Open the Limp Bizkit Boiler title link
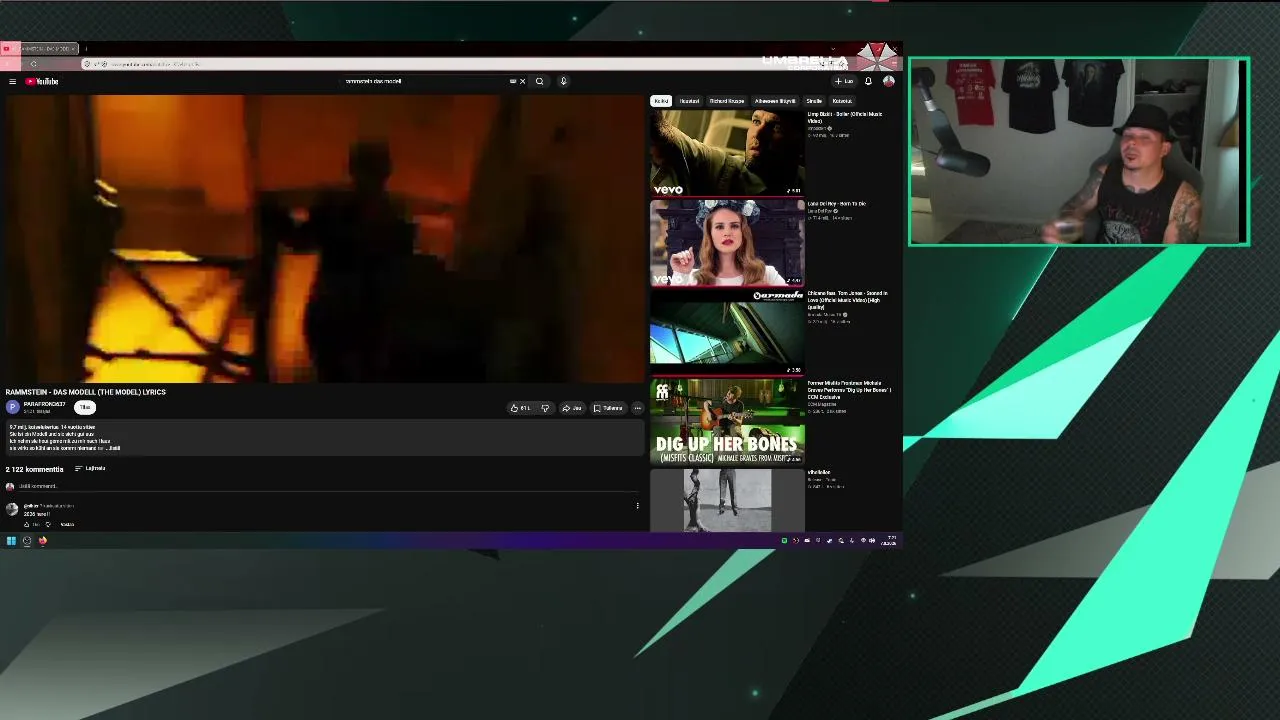The image size is (1280, 720). (845, 118)
